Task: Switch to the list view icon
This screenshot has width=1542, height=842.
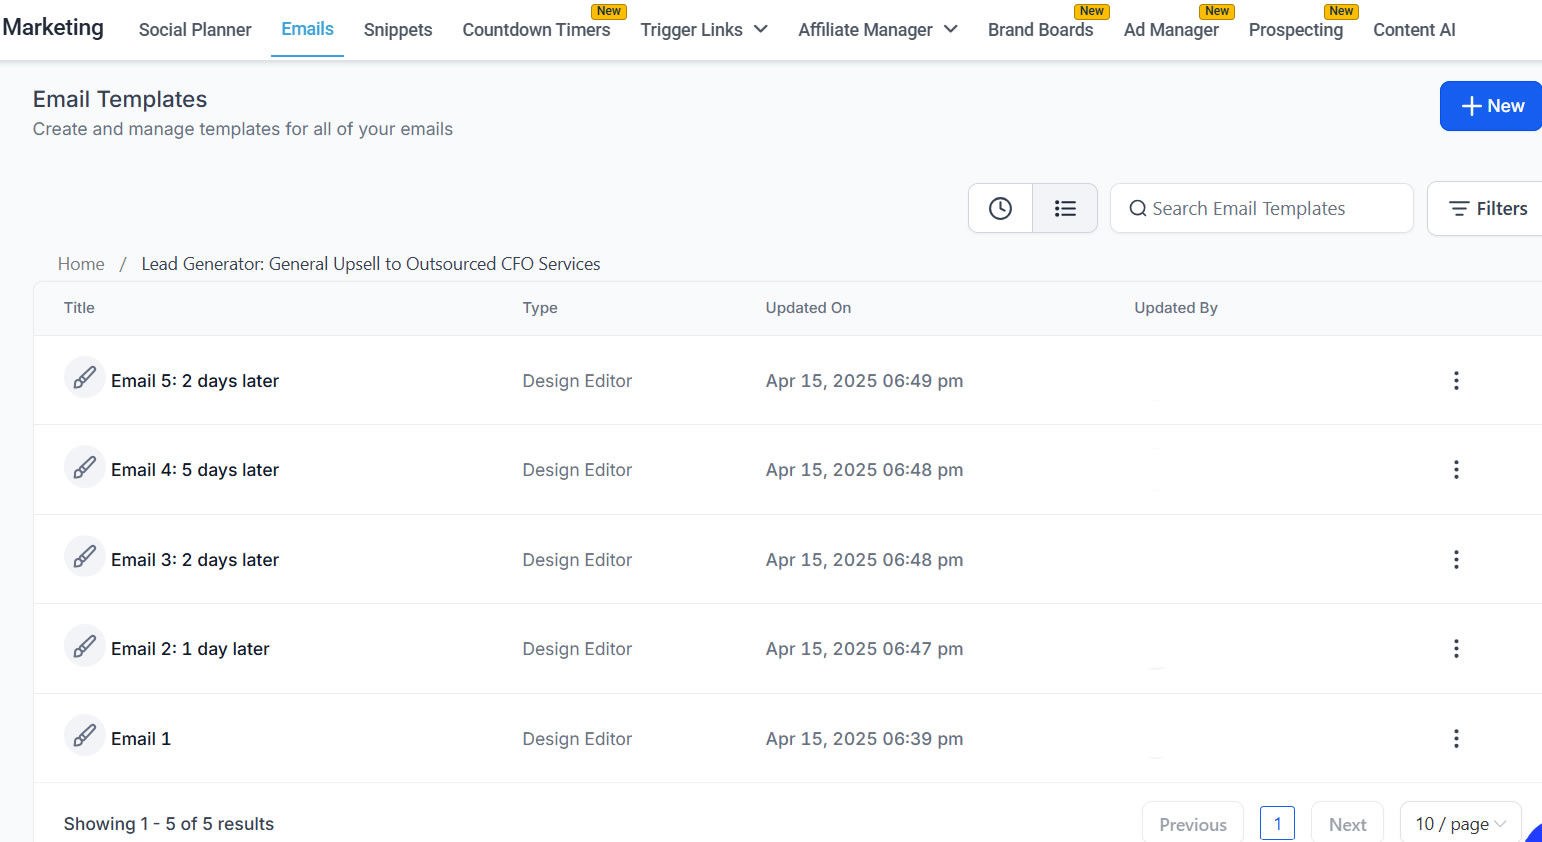Action: pyautogui.click(x=1065, y=208)
